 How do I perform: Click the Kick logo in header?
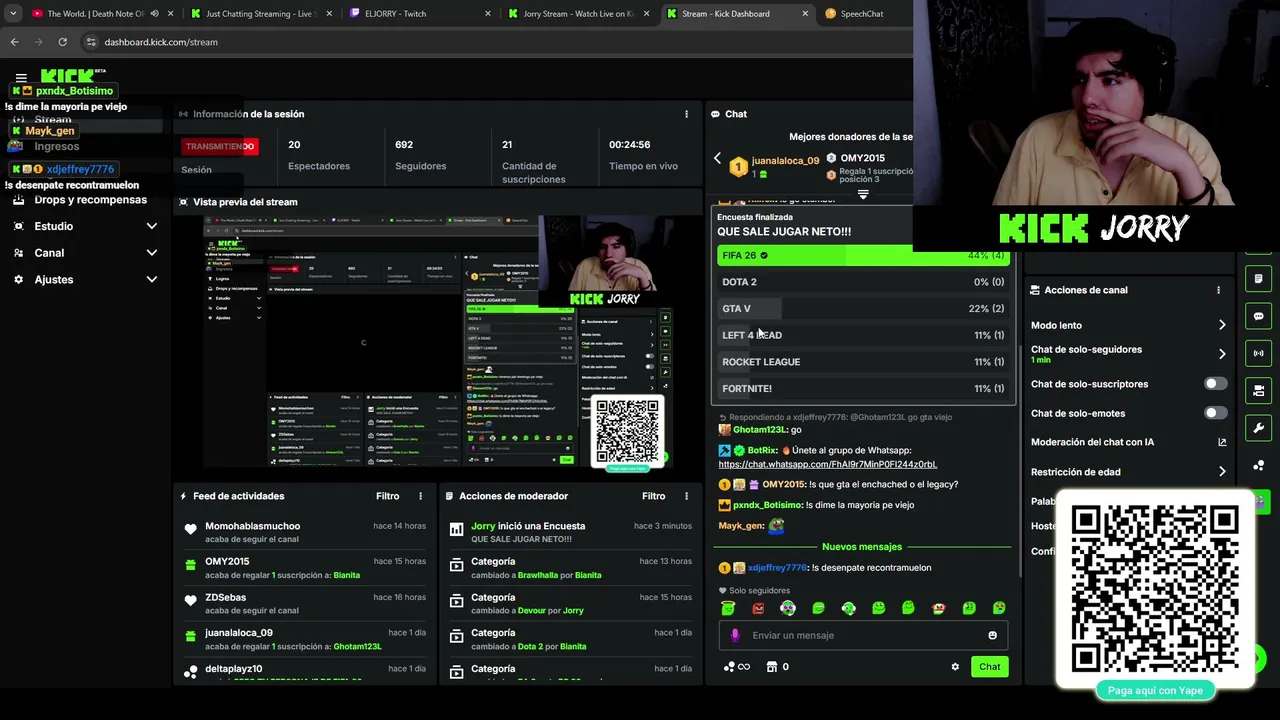[67, 76]
